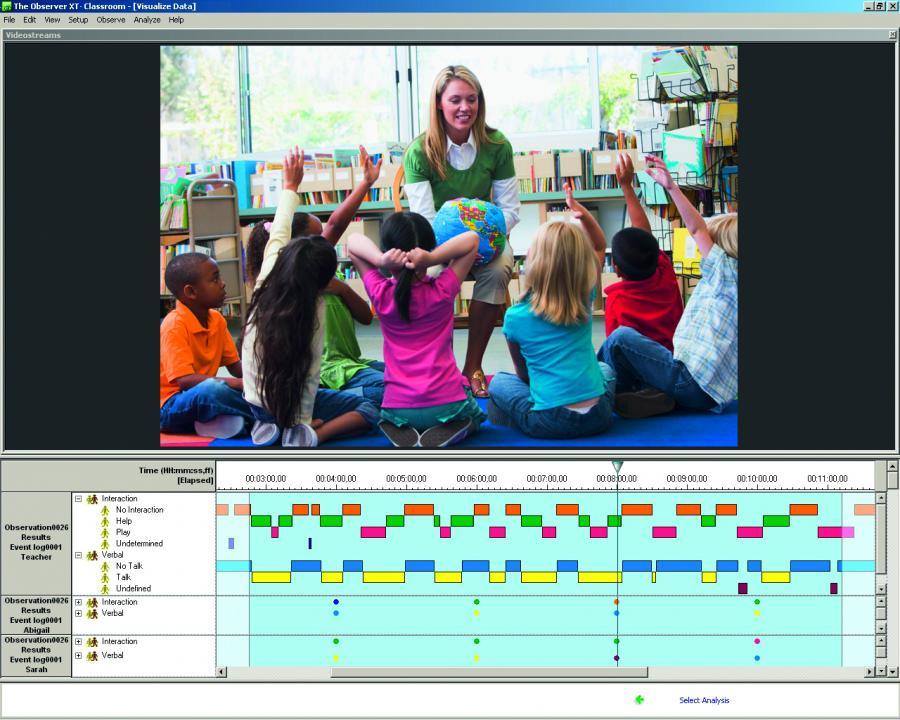Viewport: 900px width, 720px height.
Task: Click the No Talk behavior icon
Action: [x=105, y=566]
